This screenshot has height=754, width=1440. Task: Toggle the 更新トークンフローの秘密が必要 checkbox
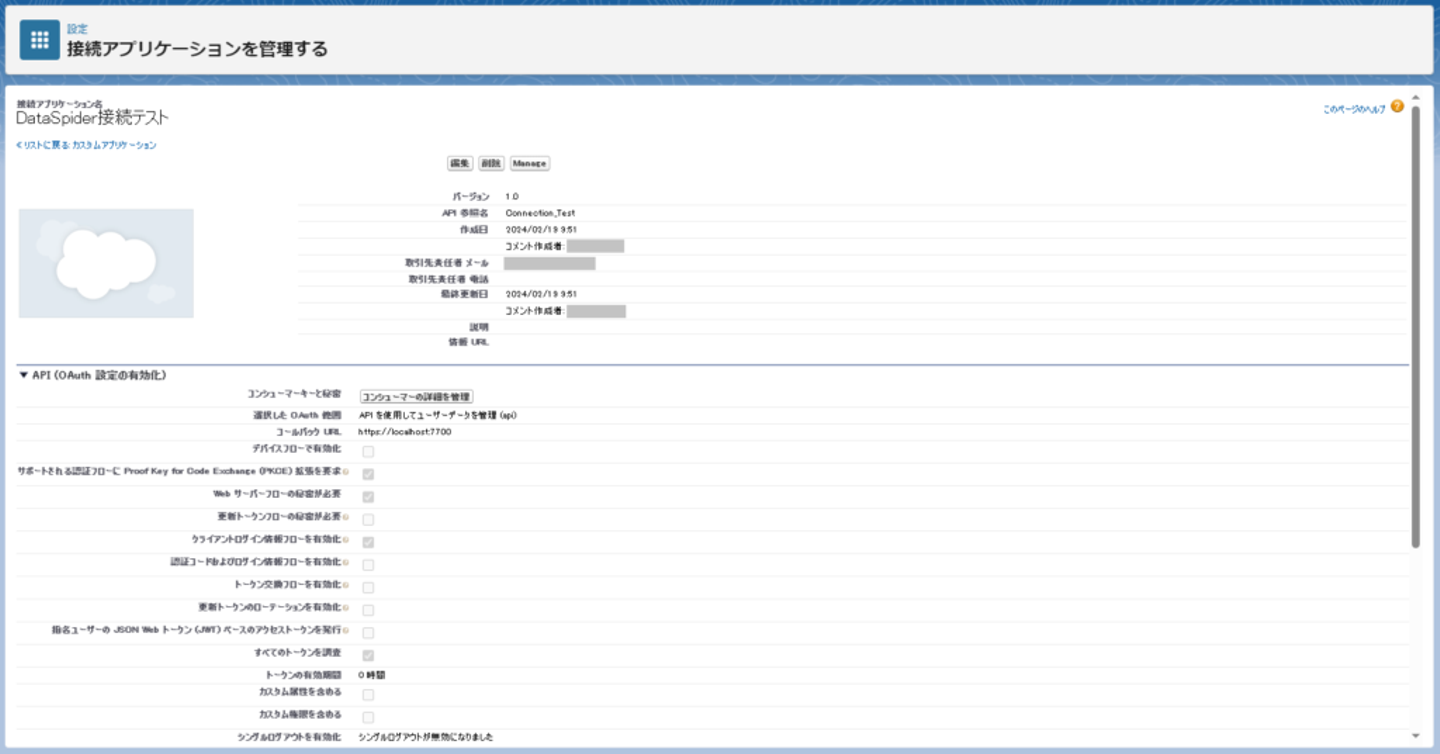[368, 519]
